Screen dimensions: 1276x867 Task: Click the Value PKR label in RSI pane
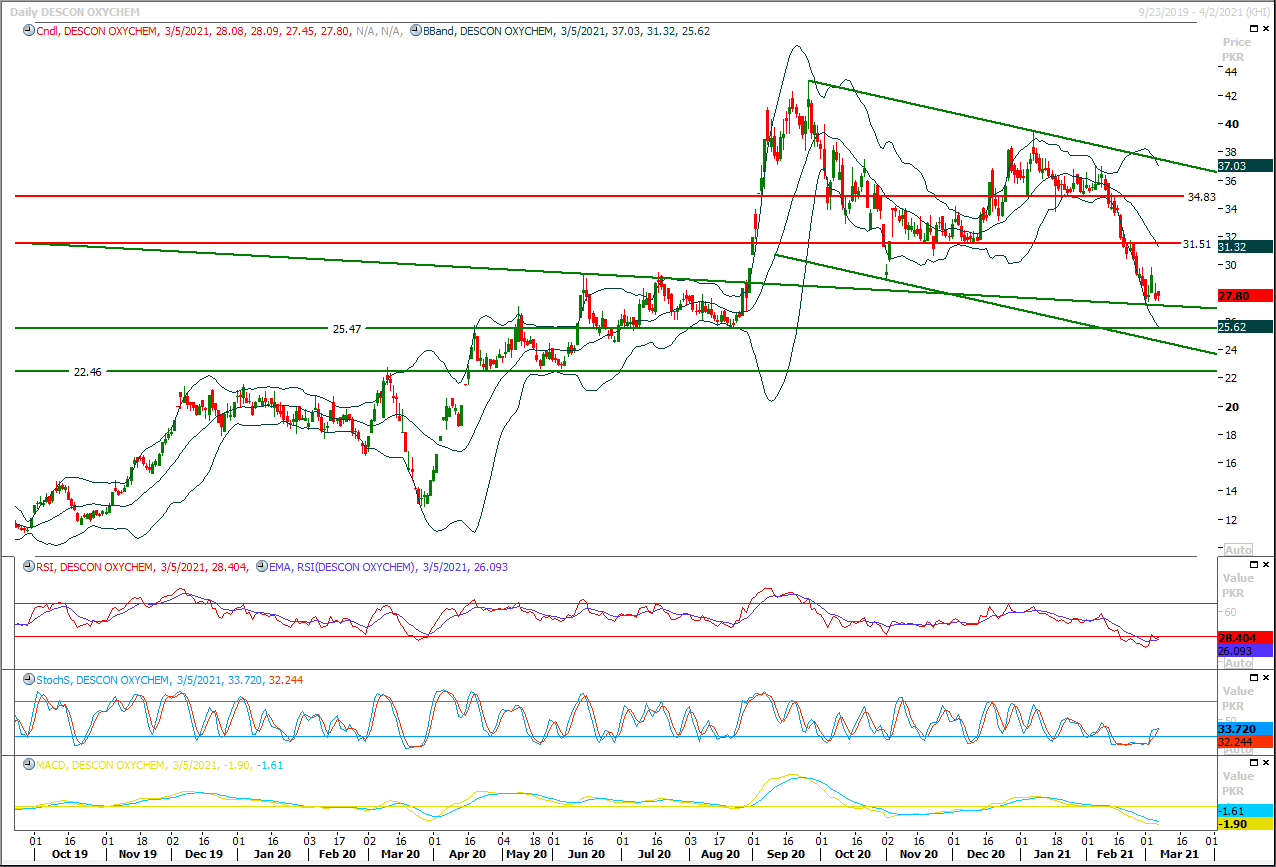point(1237,584)
